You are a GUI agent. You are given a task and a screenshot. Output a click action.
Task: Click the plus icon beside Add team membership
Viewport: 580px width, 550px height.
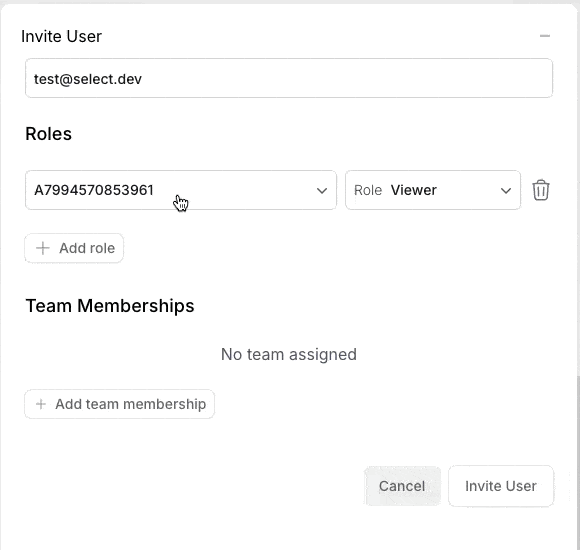coord(41,404)
